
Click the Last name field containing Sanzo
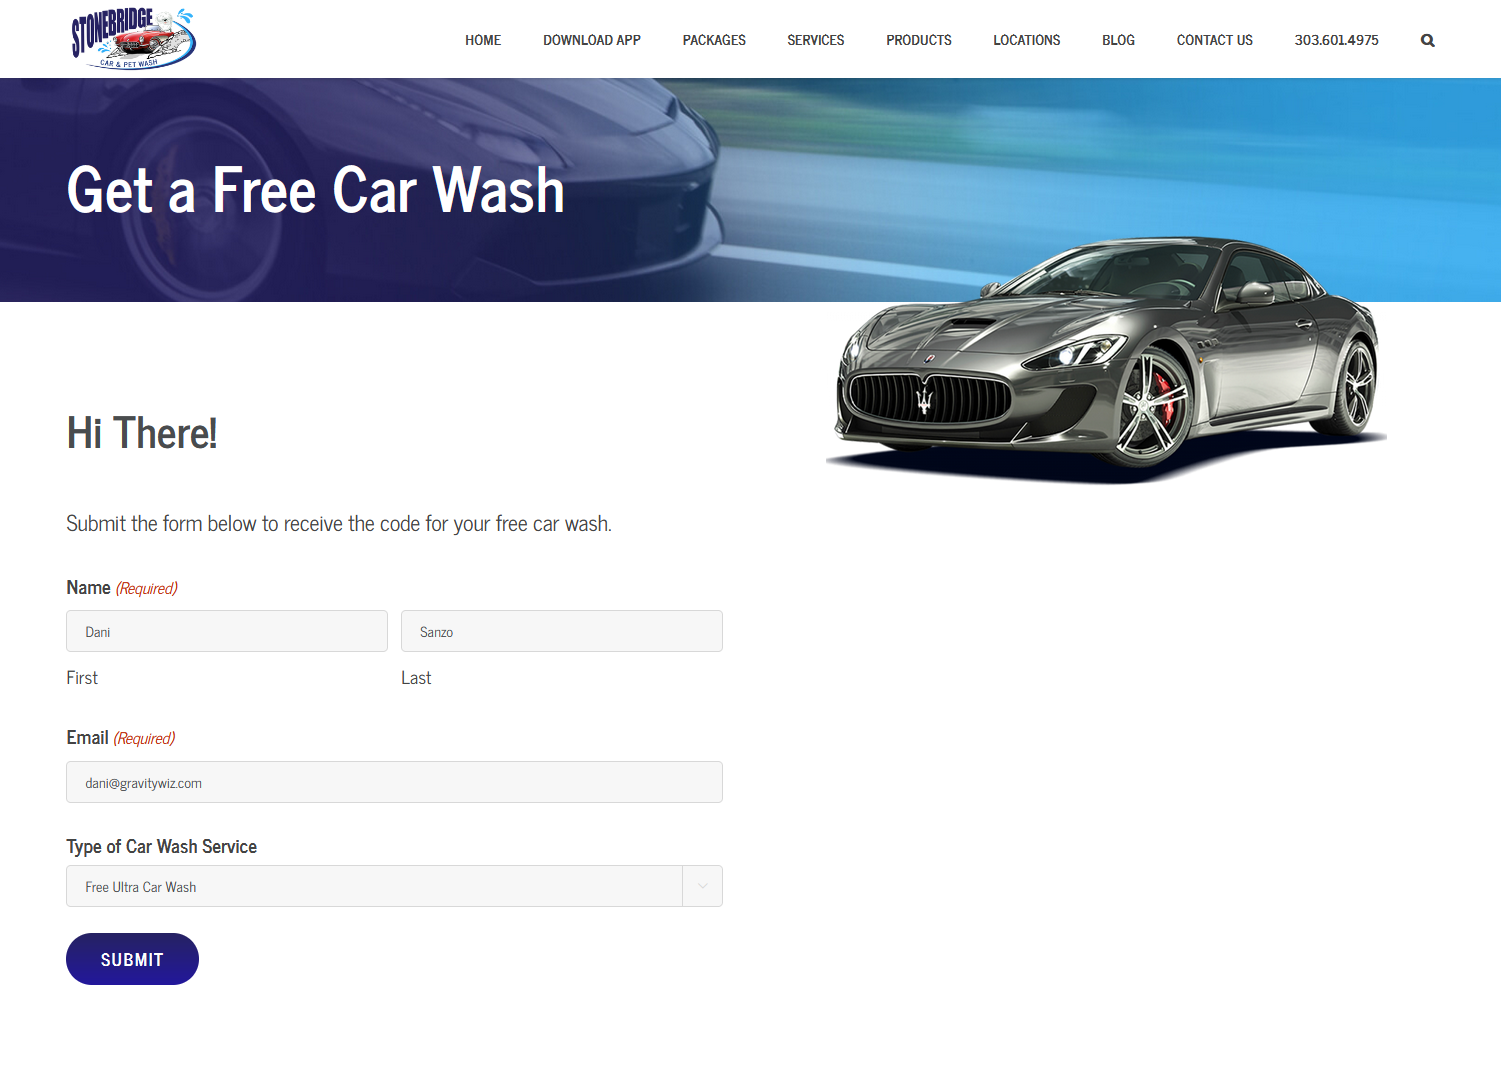click(x=562, y=631)
